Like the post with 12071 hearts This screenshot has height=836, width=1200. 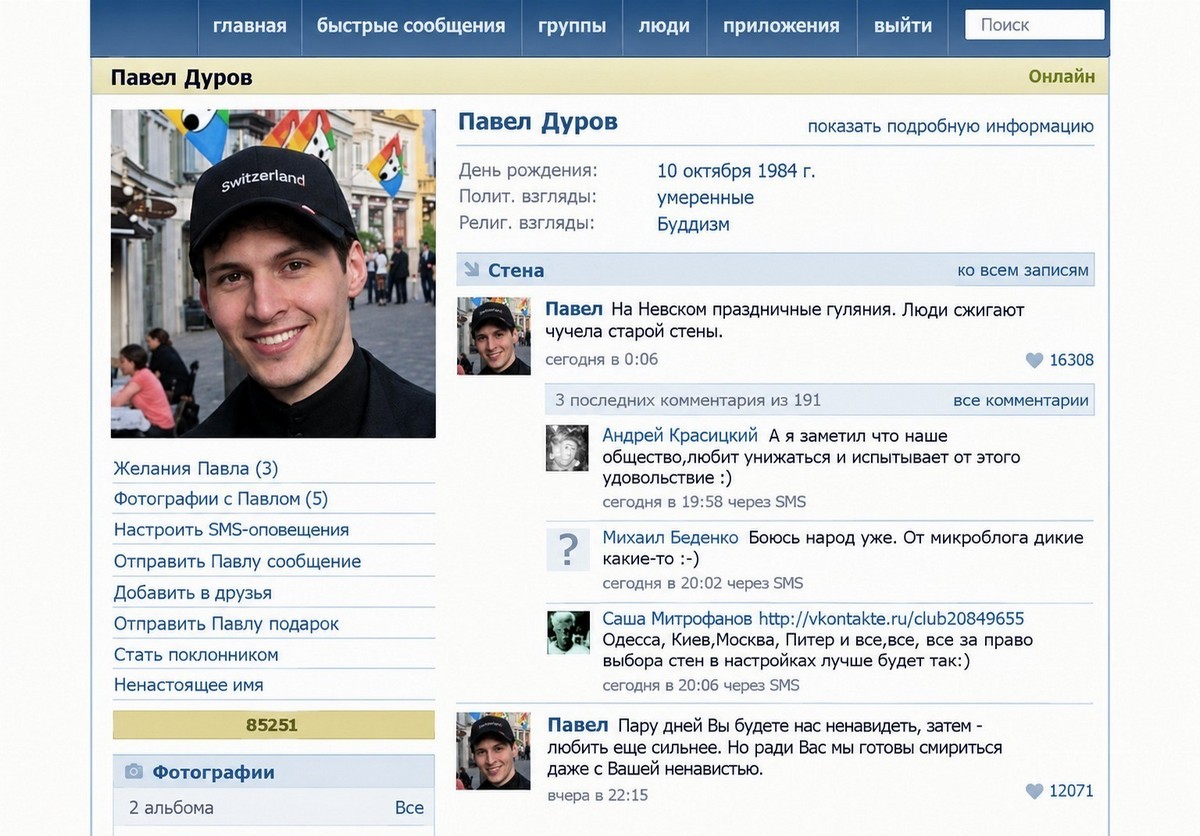coord(1034,791)
